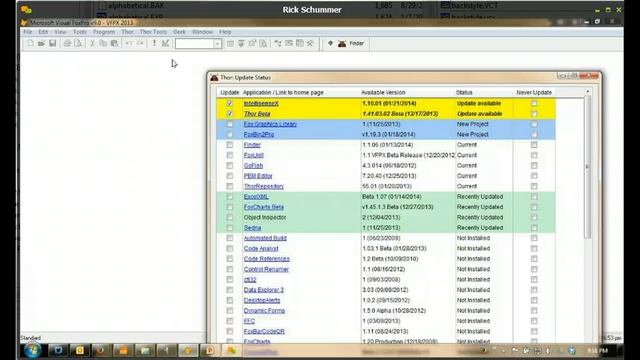The width and height of the screenshot is (640, 360).
Task: Check Update box for Code References
Action: click(230, 259)
